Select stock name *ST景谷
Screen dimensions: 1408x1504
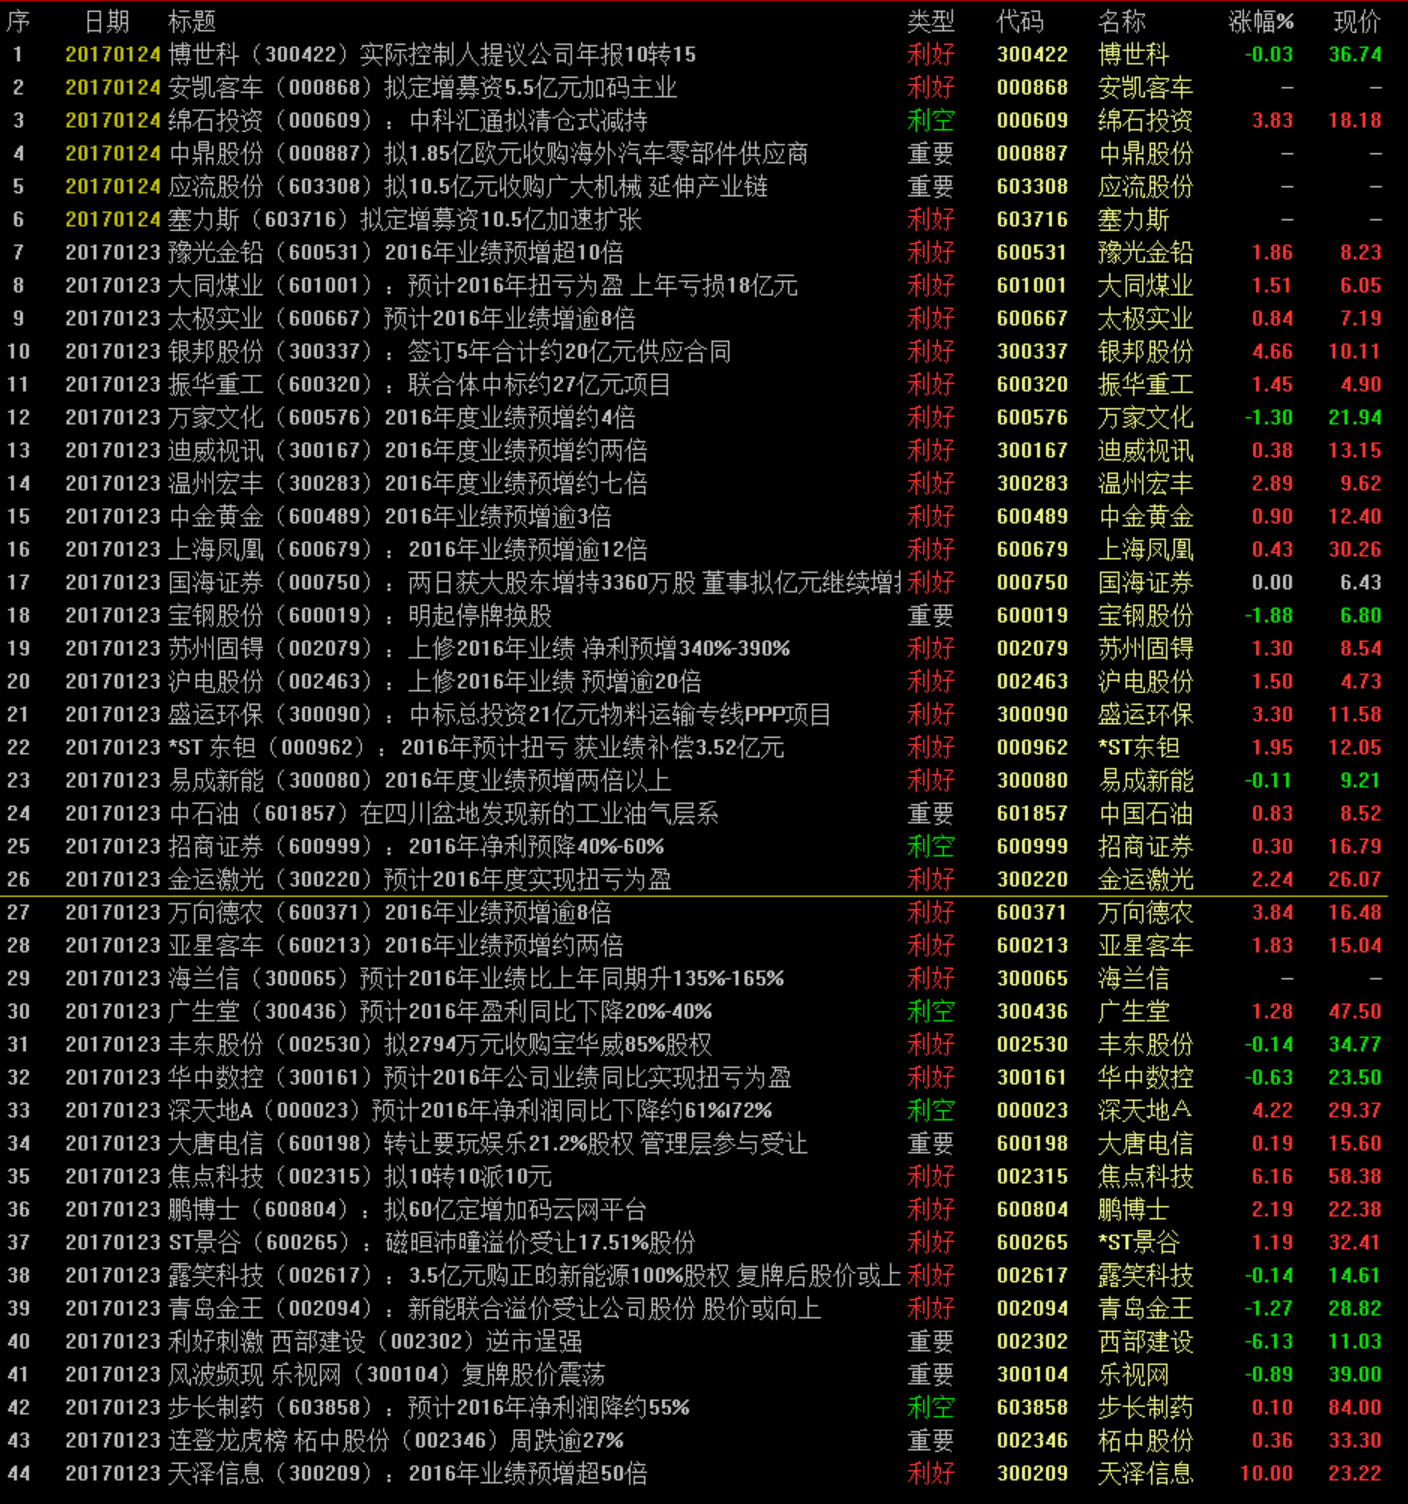(1138, 1242)
